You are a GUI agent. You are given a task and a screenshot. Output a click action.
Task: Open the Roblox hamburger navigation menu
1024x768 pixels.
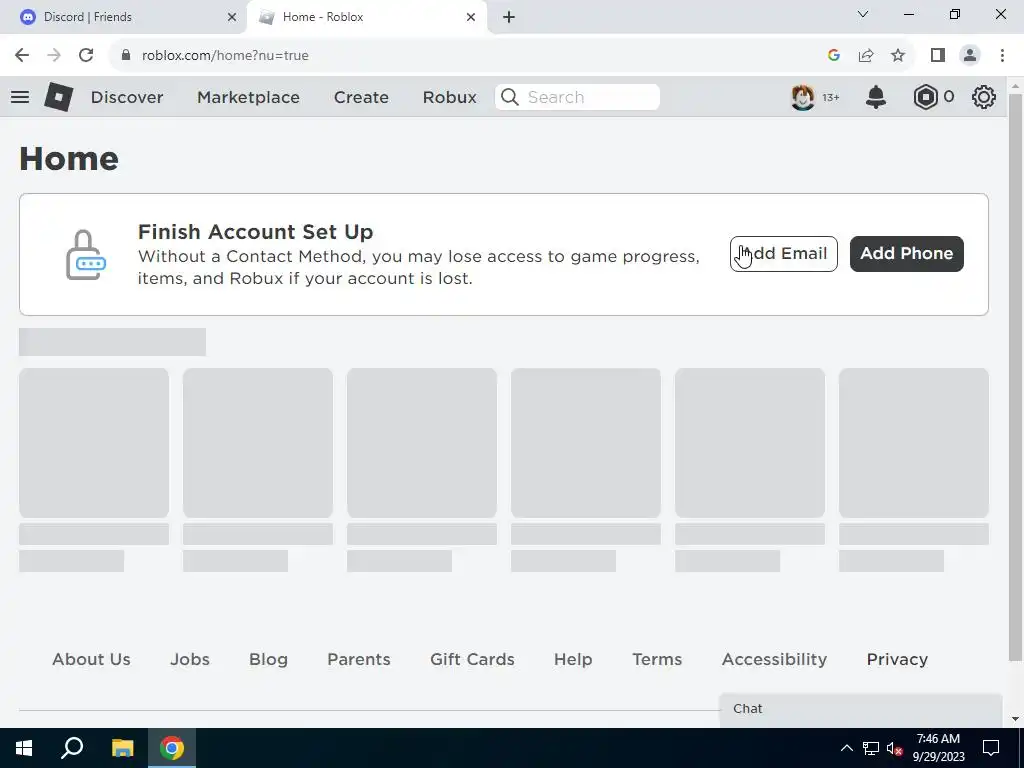pyautogui.click(x=20, y=97)
